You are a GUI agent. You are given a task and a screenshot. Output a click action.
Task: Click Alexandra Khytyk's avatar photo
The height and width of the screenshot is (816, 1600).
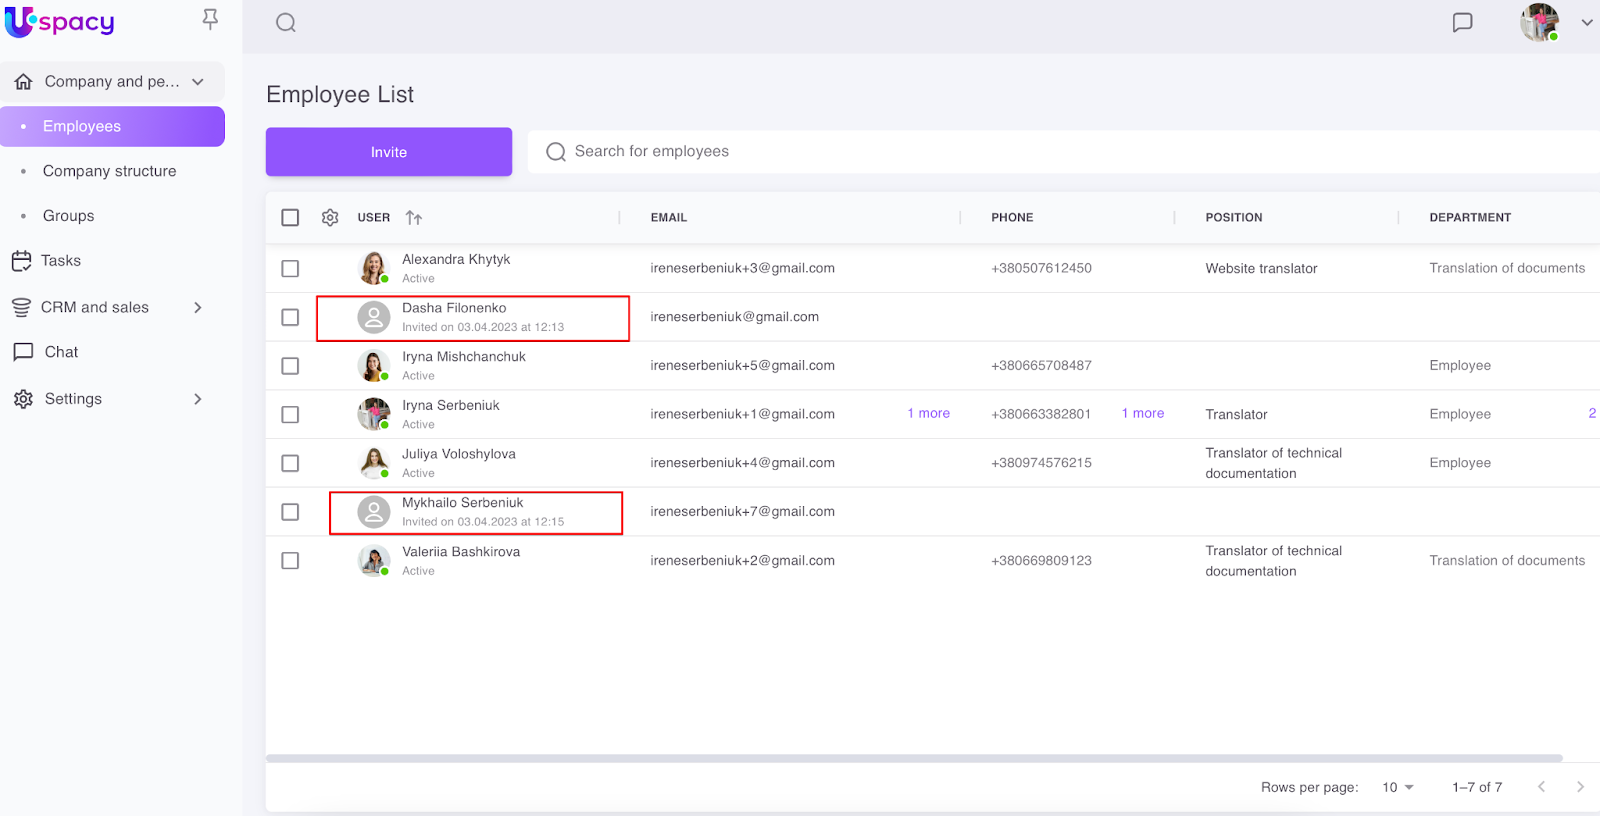(x=373, y=268)
